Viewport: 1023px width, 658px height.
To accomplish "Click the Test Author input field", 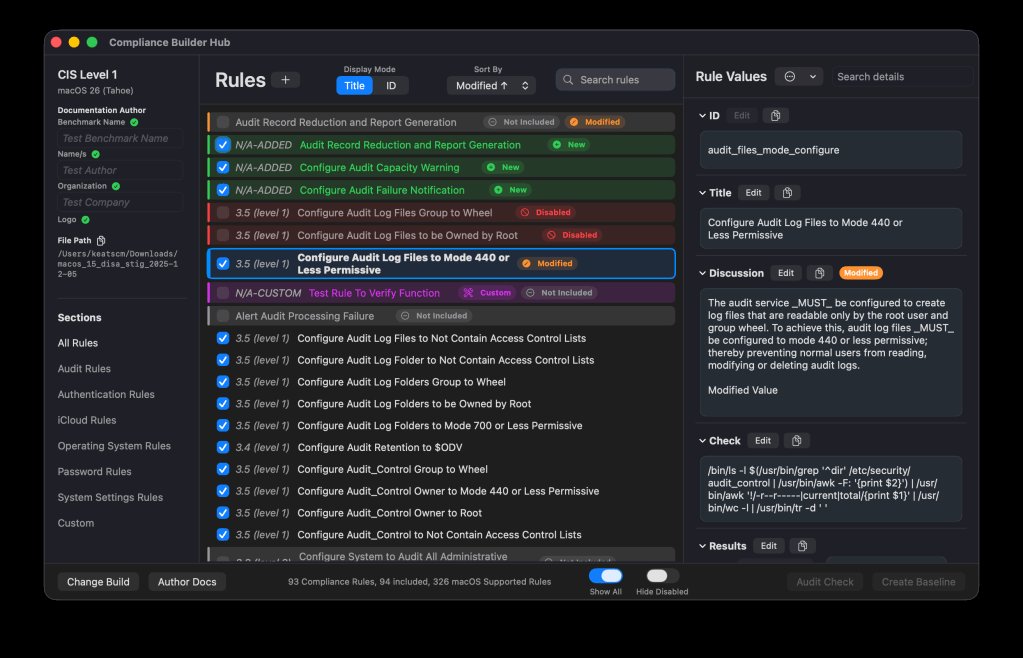I will tap(119, 169).
